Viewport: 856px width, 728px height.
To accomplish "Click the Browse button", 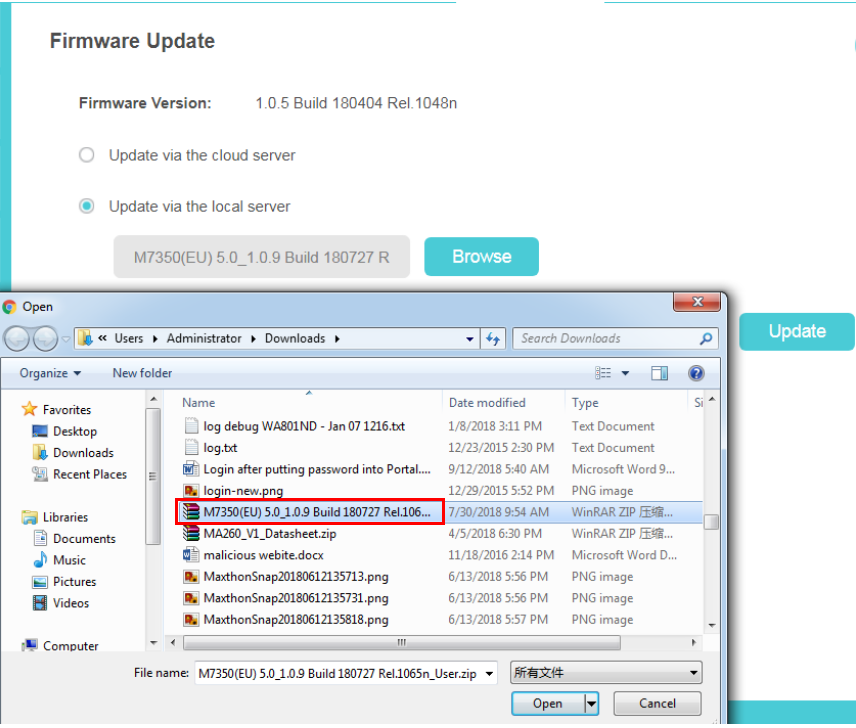I will point(481,256).
